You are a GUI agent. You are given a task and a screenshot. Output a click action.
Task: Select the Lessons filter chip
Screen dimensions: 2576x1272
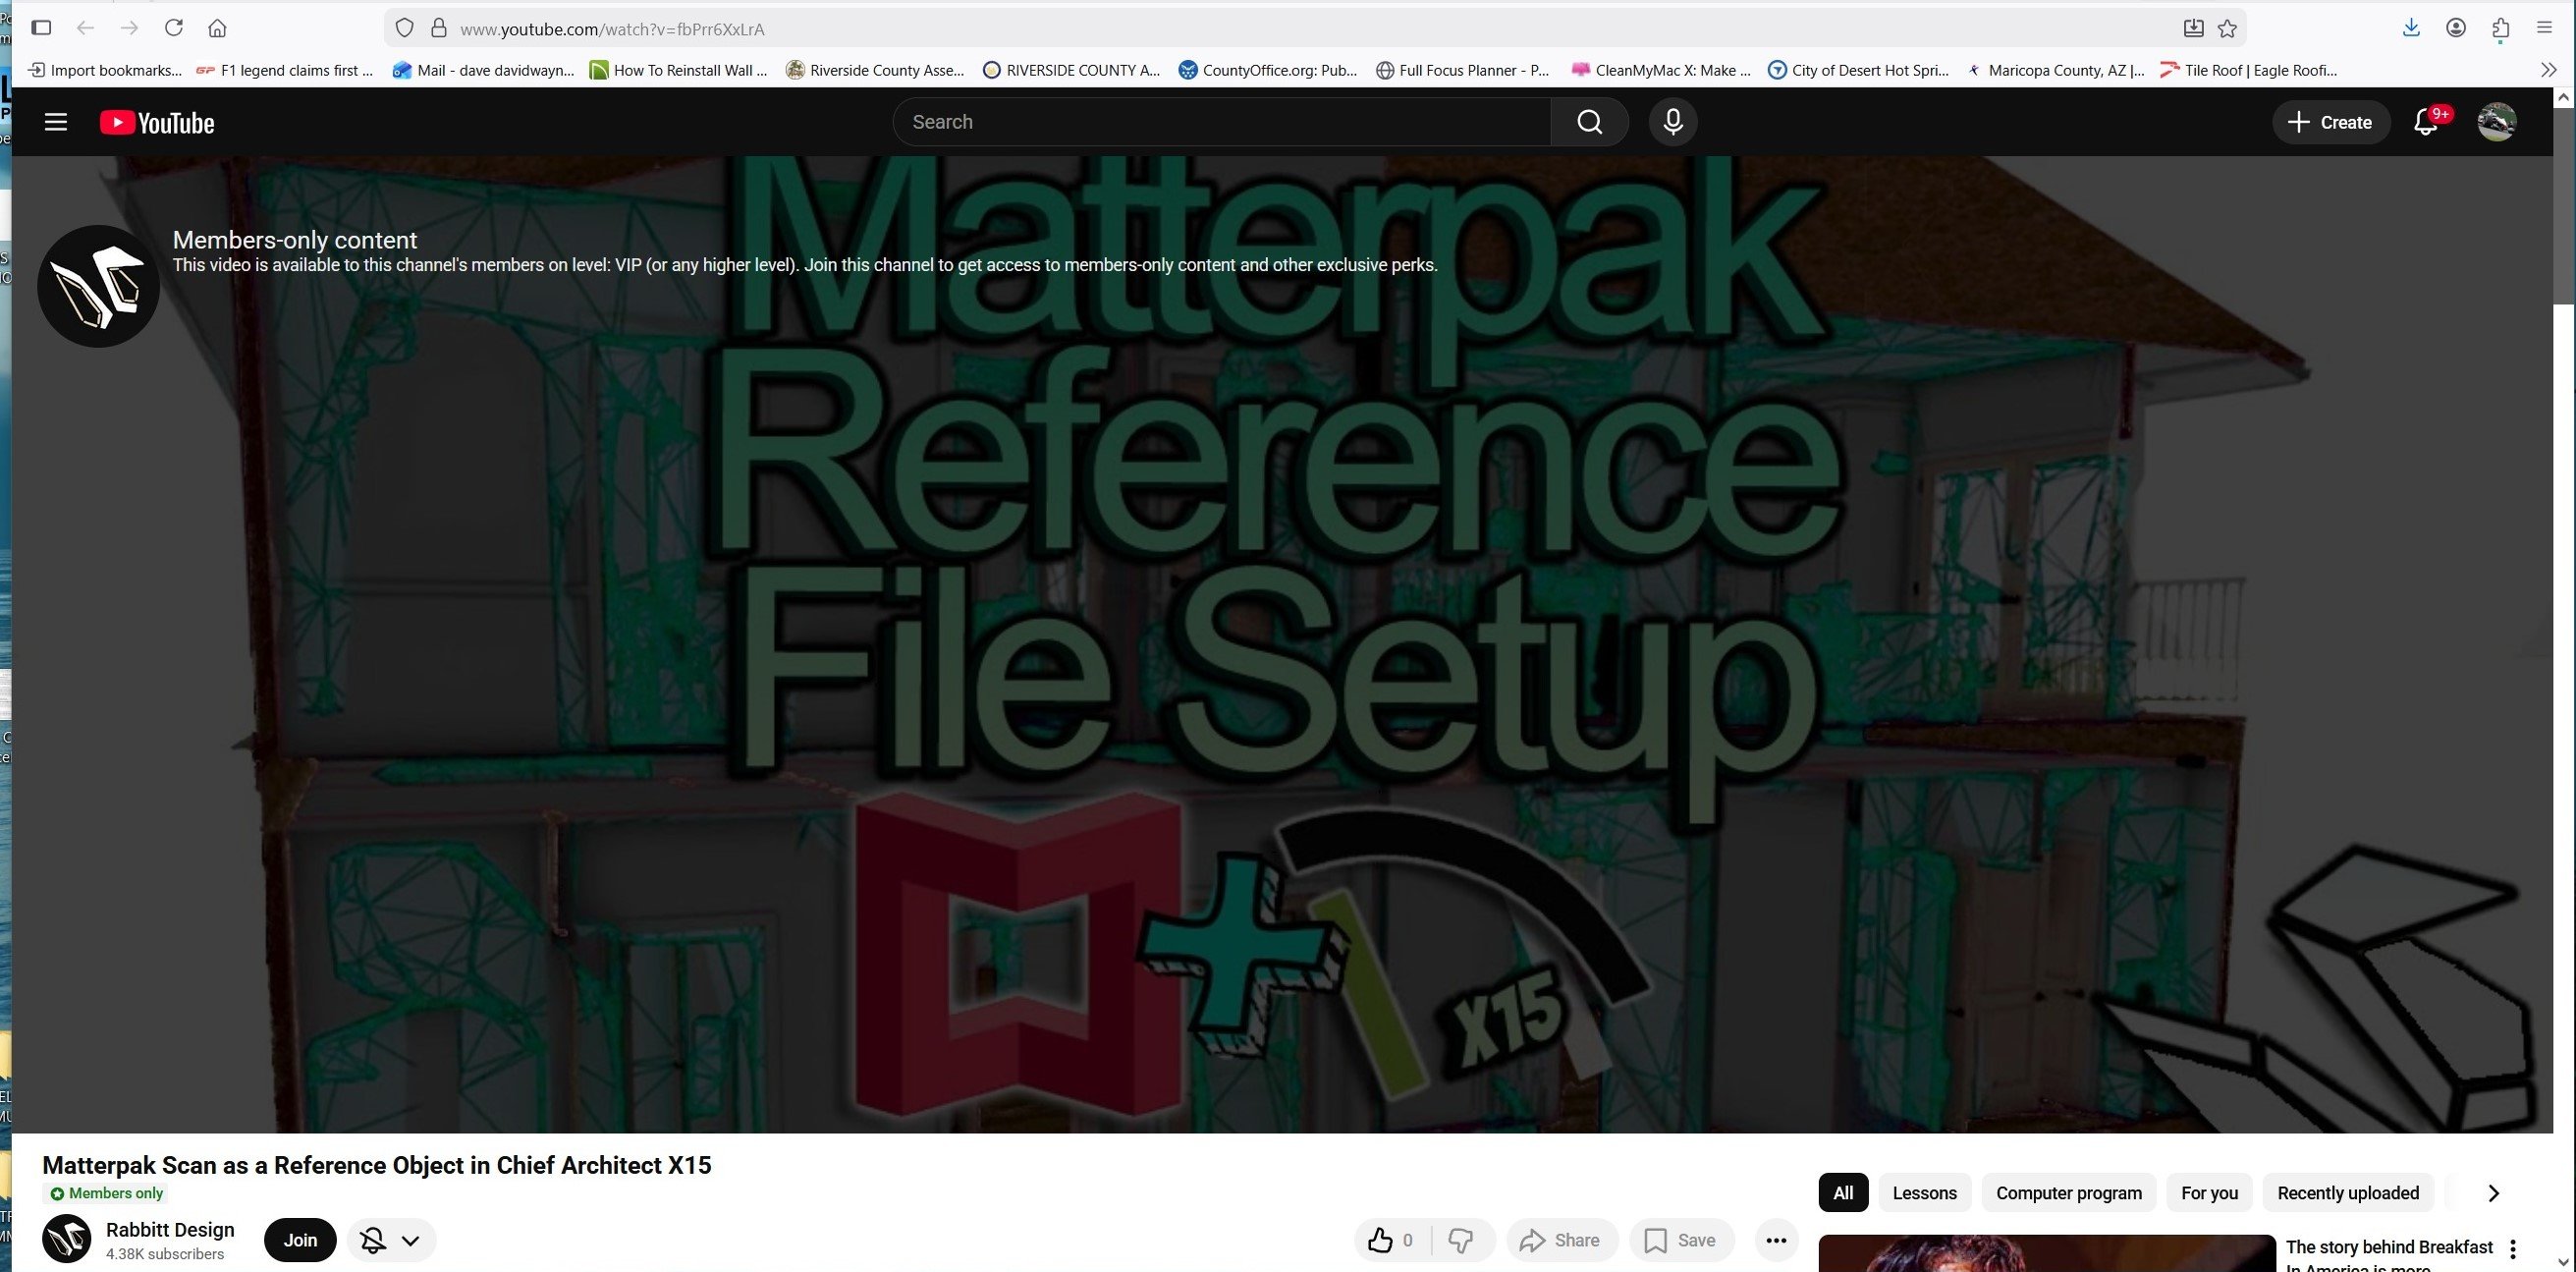[x=1924, y=1192]
